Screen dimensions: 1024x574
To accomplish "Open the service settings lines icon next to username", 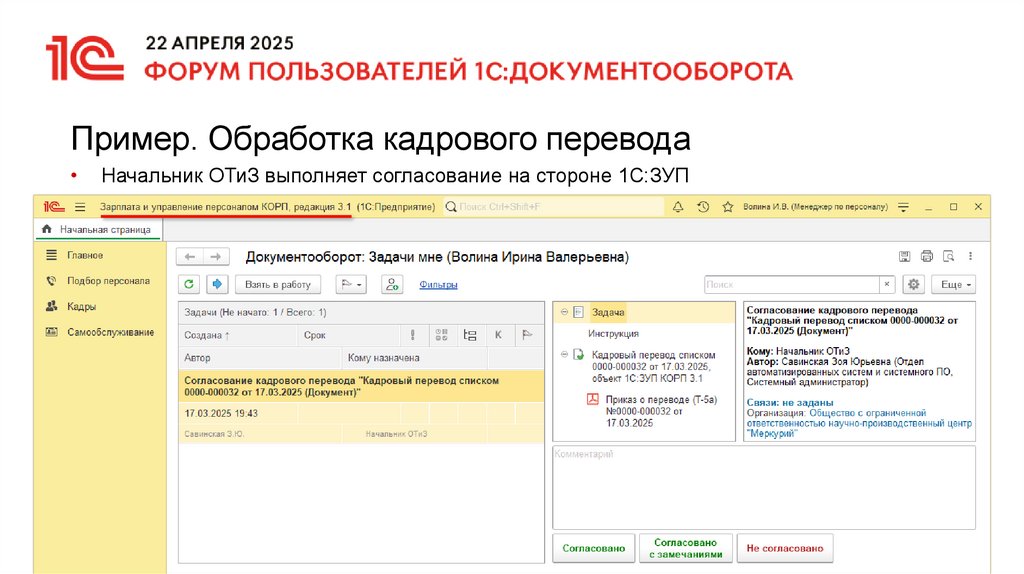I will [x=903, y=207].
